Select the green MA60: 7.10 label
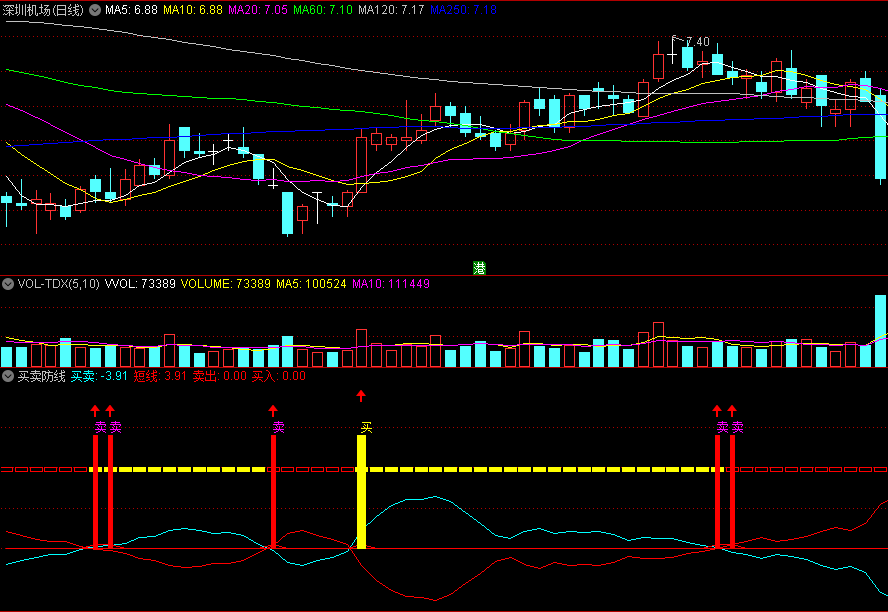888x612 pixels. tap(324, 10)
